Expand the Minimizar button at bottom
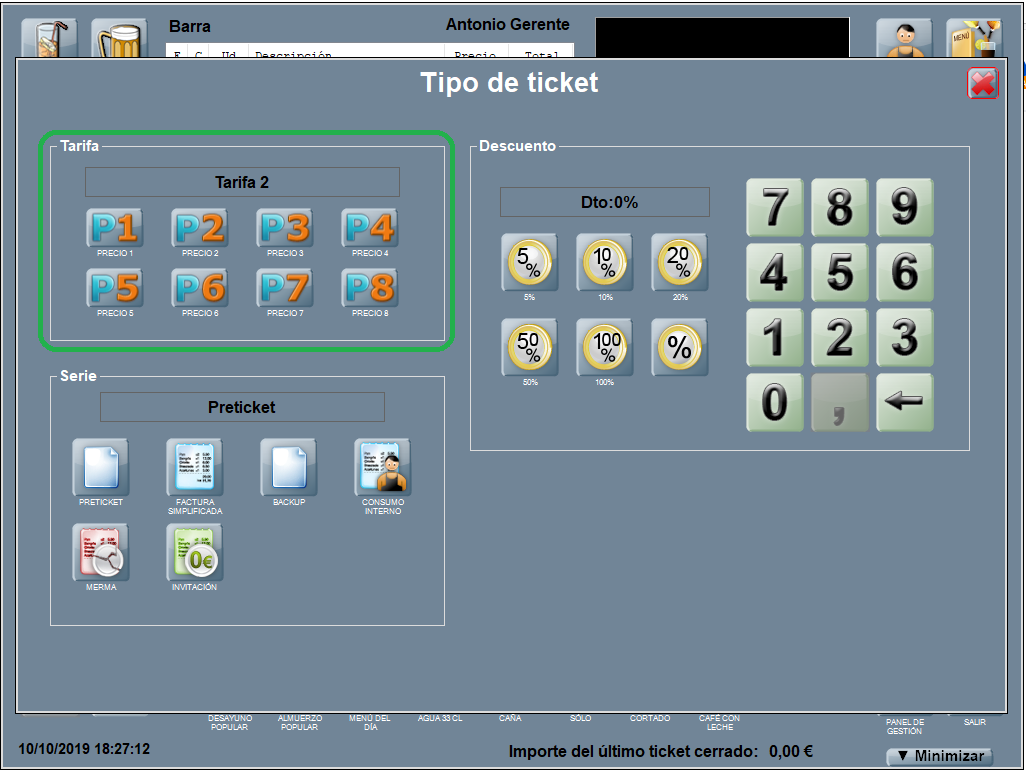 939,757
